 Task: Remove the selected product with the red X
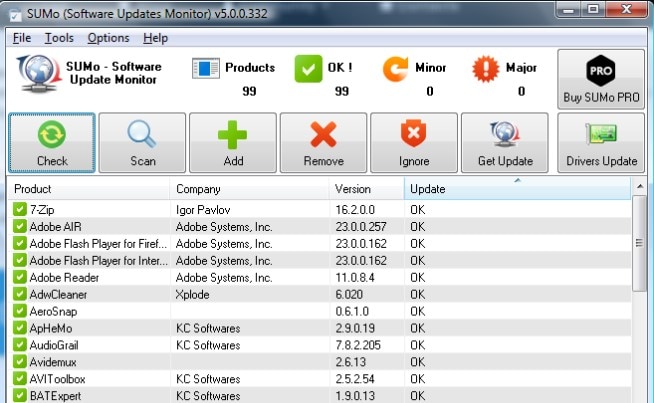tap(323, 143)
